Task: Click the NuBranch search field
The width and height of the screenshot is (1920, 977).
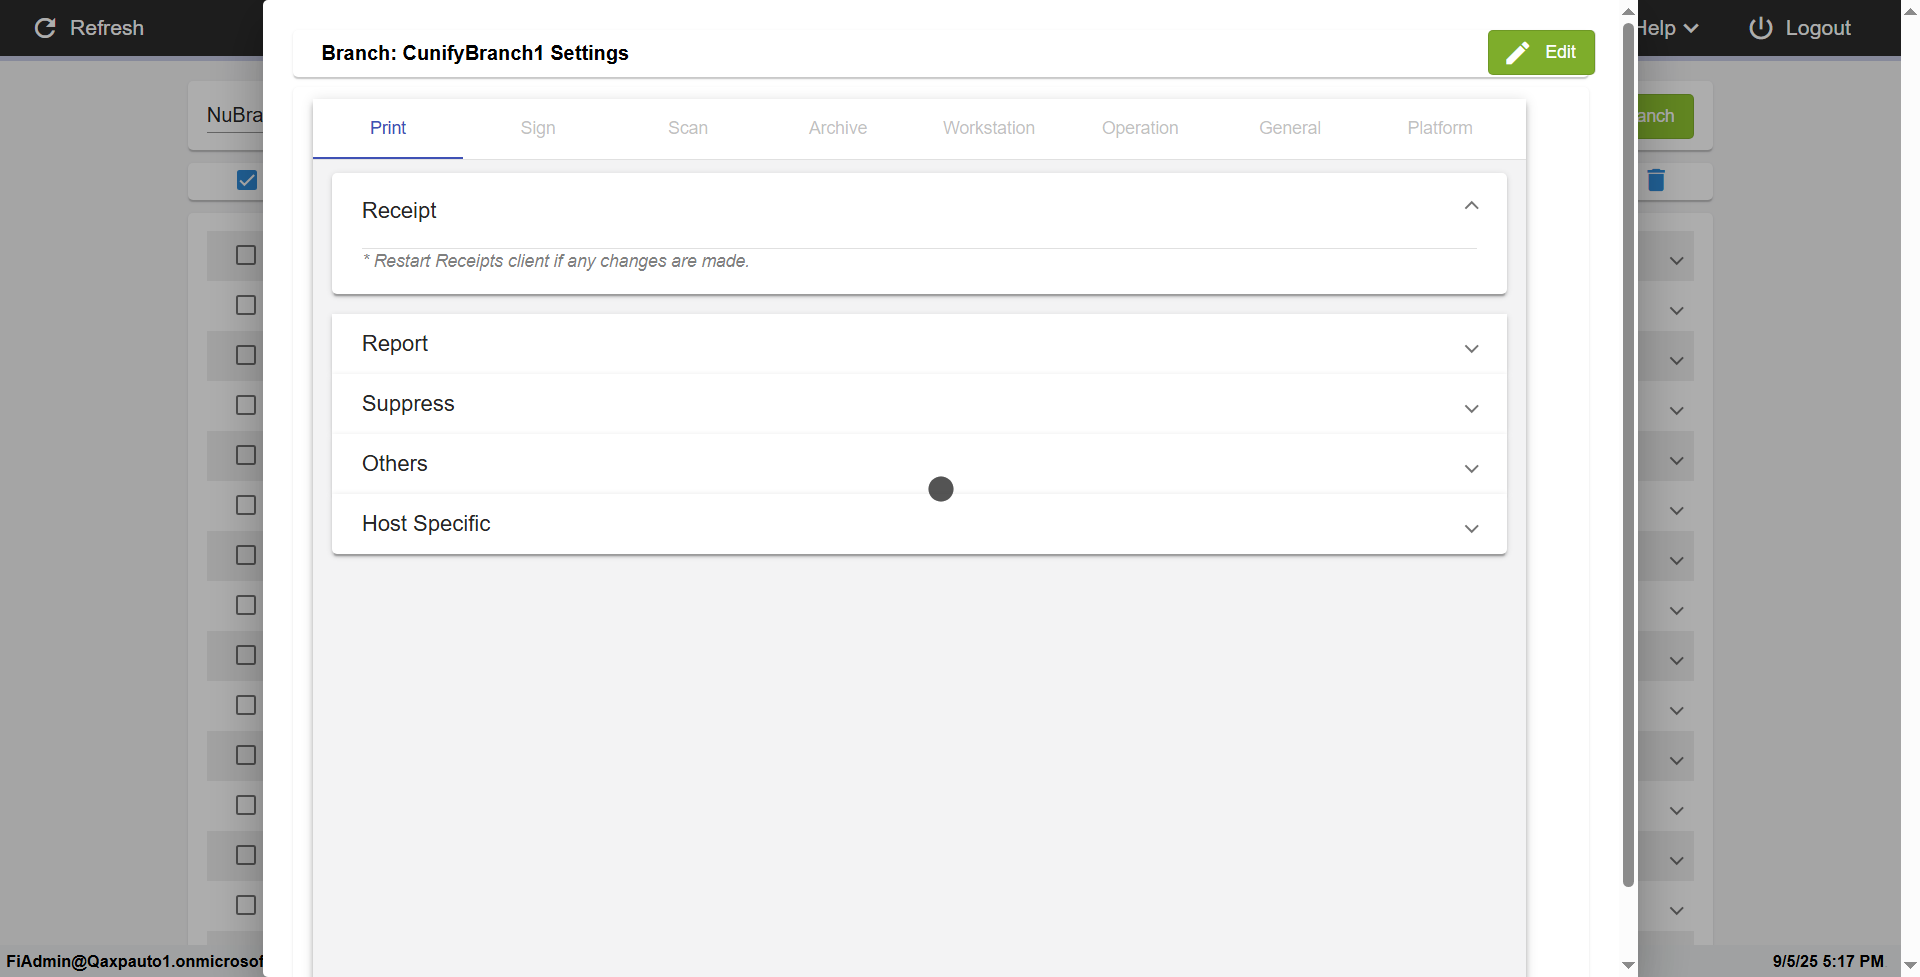Action: (x=235, y=116)
